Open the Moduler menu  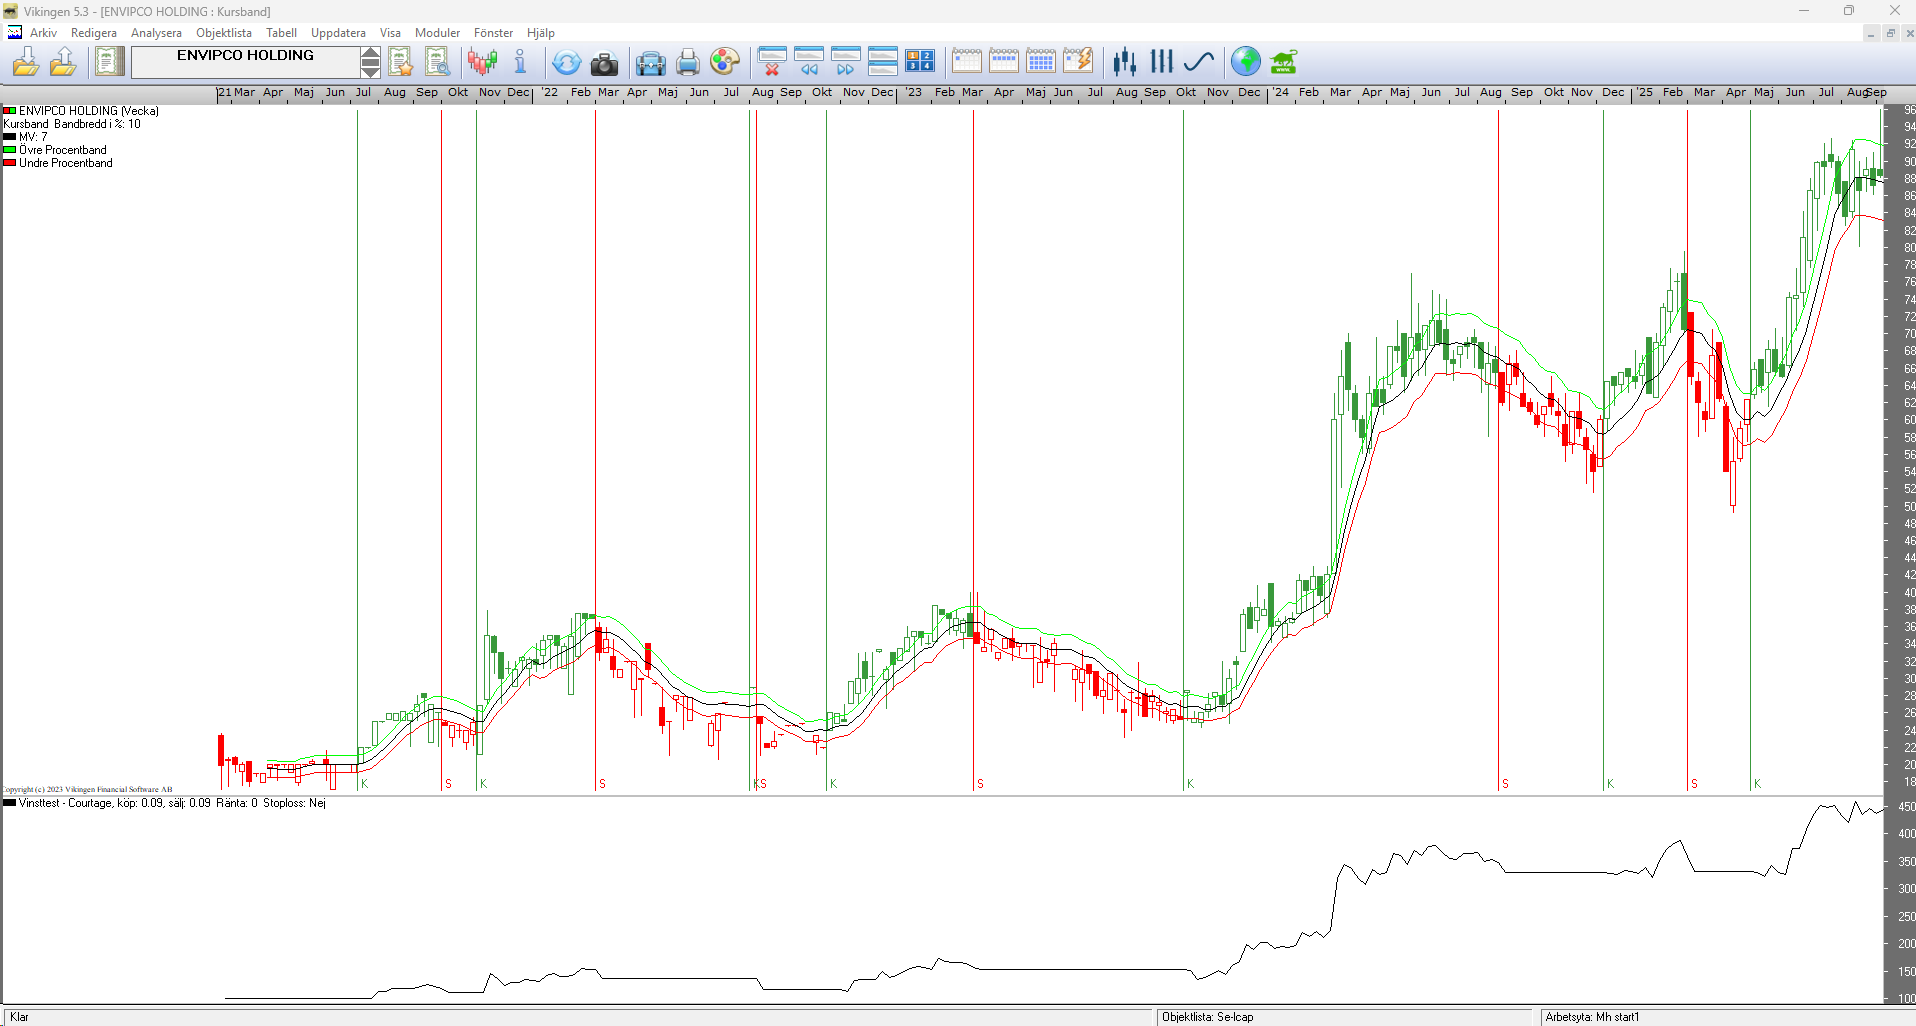[437, 33]
